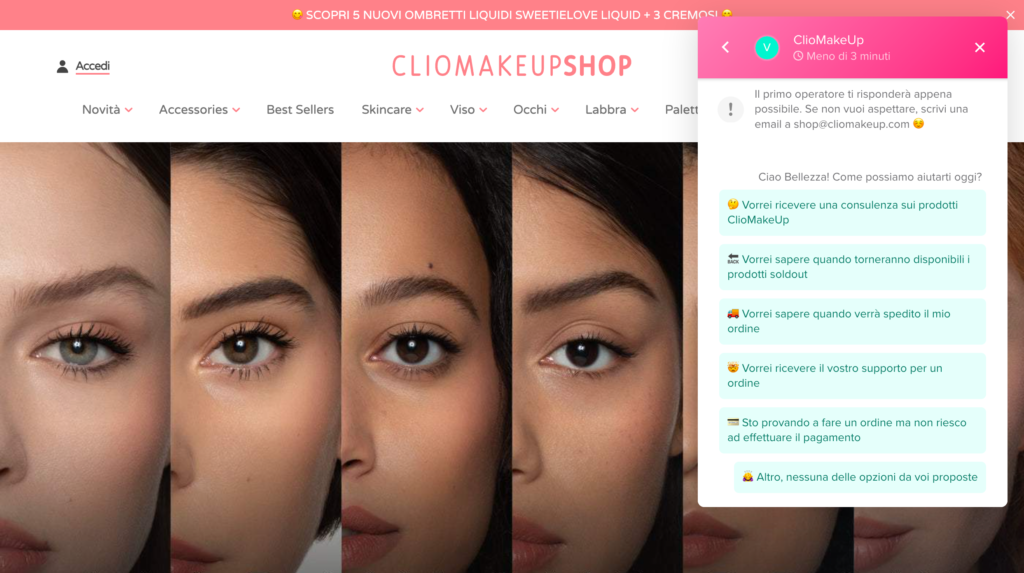Image resolution: width=1024 pixels, height=573 pixels.
Task: Open the Labbra menu
Action: 611,110
